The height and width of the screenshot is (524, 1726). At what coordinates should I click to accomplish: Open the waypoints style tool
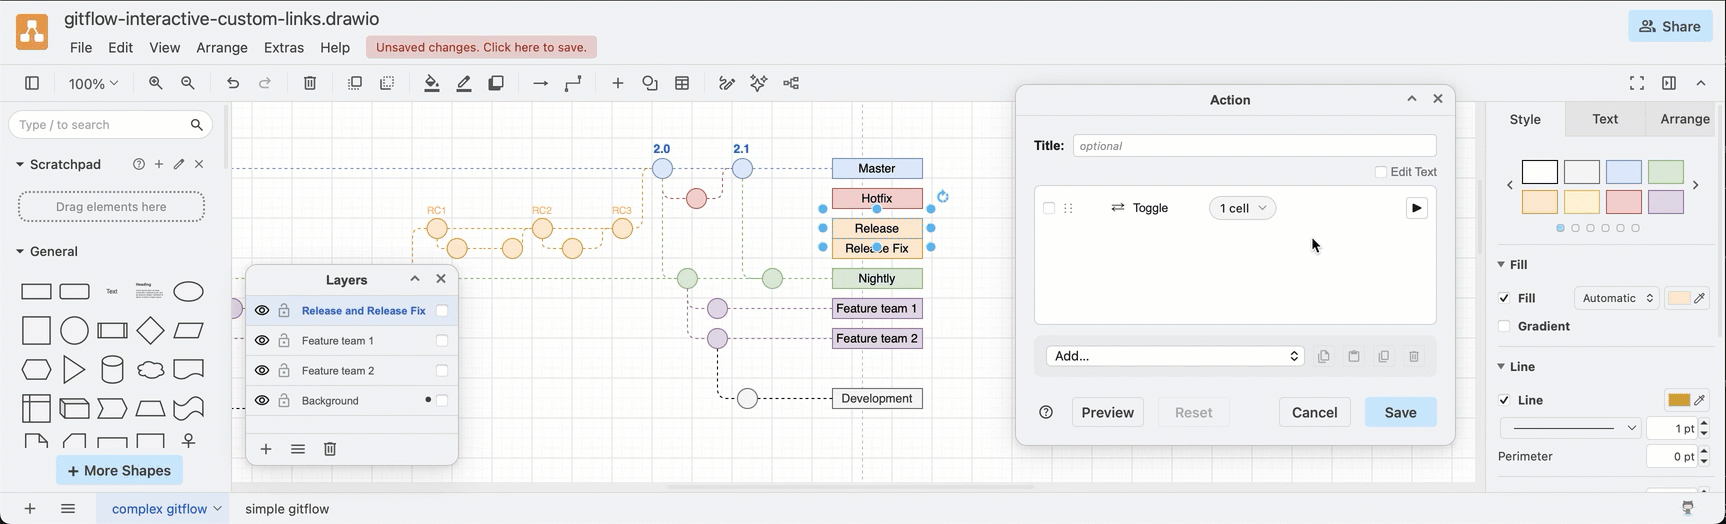point(573,84)
